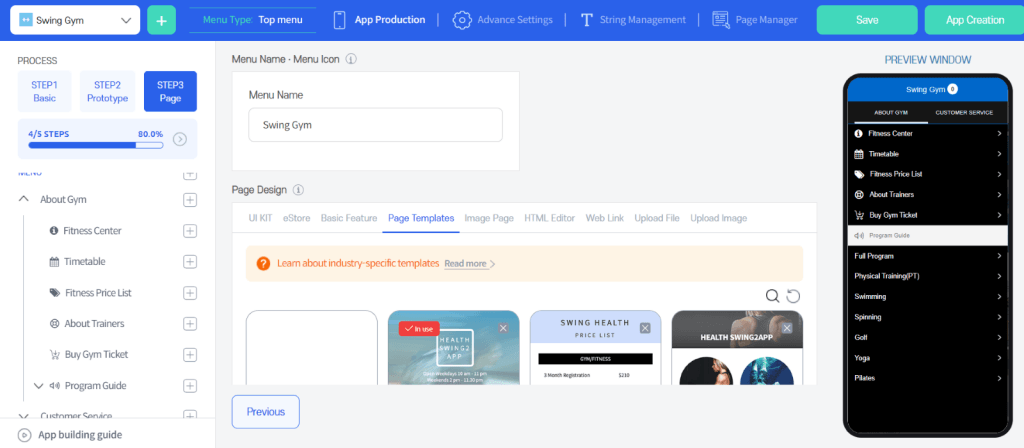
Task: Switch to the Web Link tab
Action: point(605,218)
